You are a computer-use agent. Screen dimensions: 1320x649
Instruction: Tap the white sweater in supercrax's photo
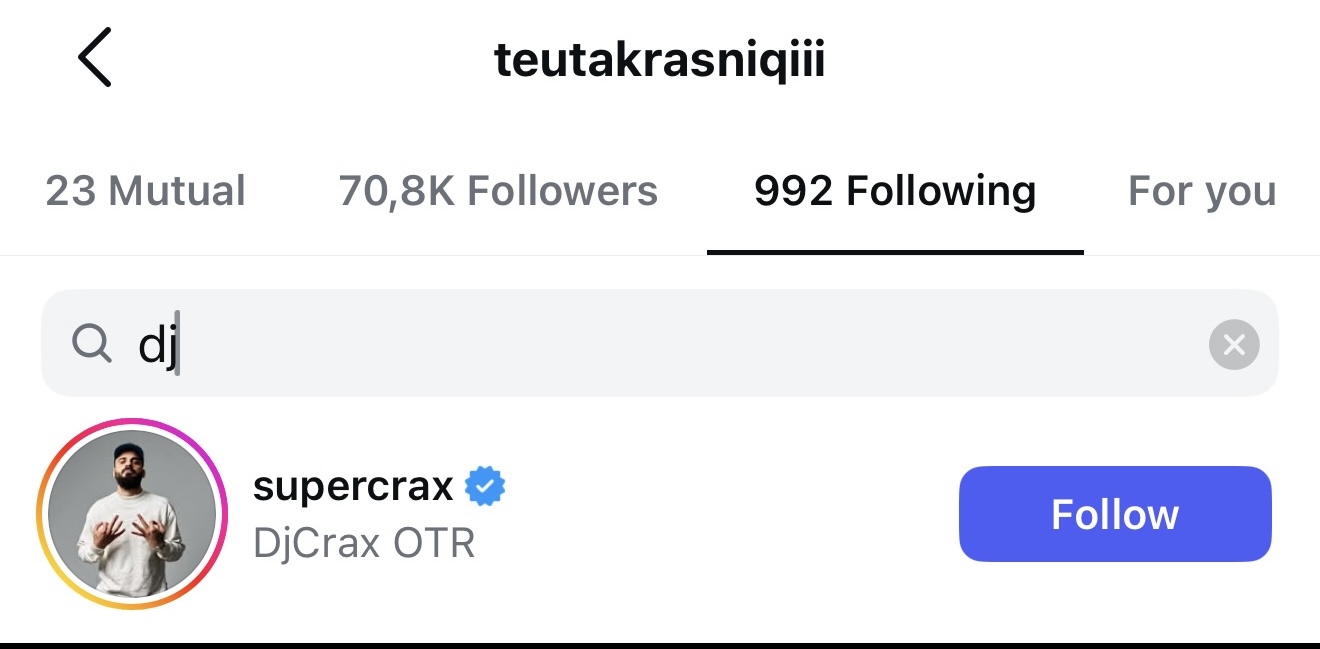click(131, 553)
